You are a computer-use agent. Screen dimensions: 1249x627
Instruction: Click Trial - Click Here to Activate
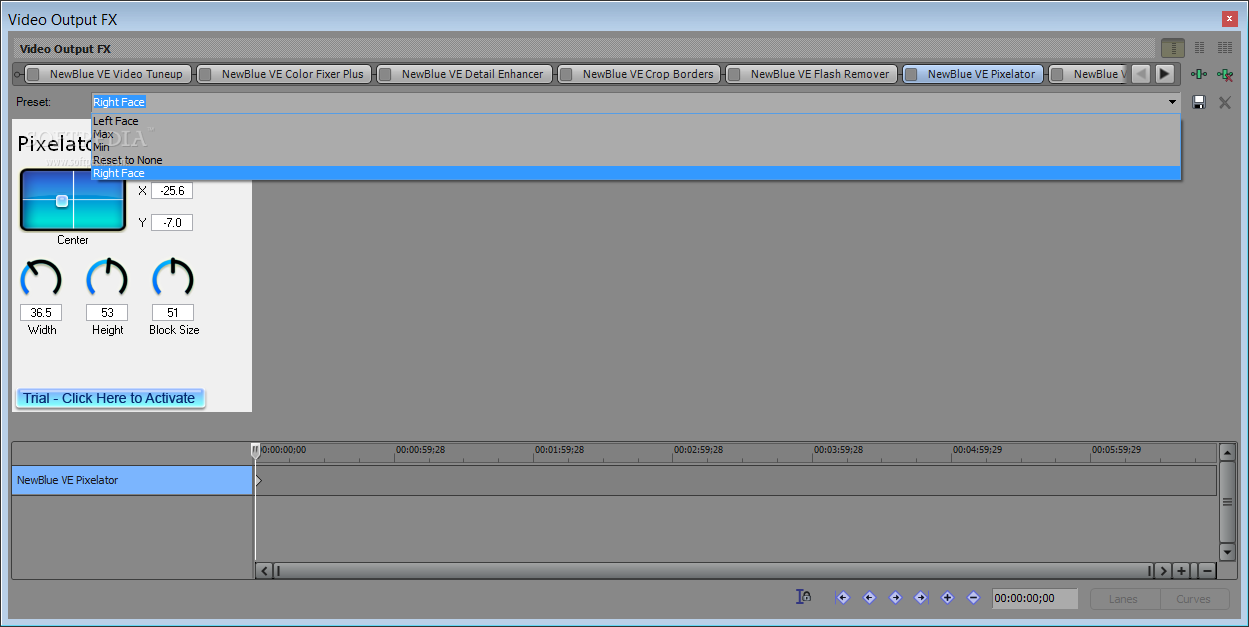coord(110,398)
